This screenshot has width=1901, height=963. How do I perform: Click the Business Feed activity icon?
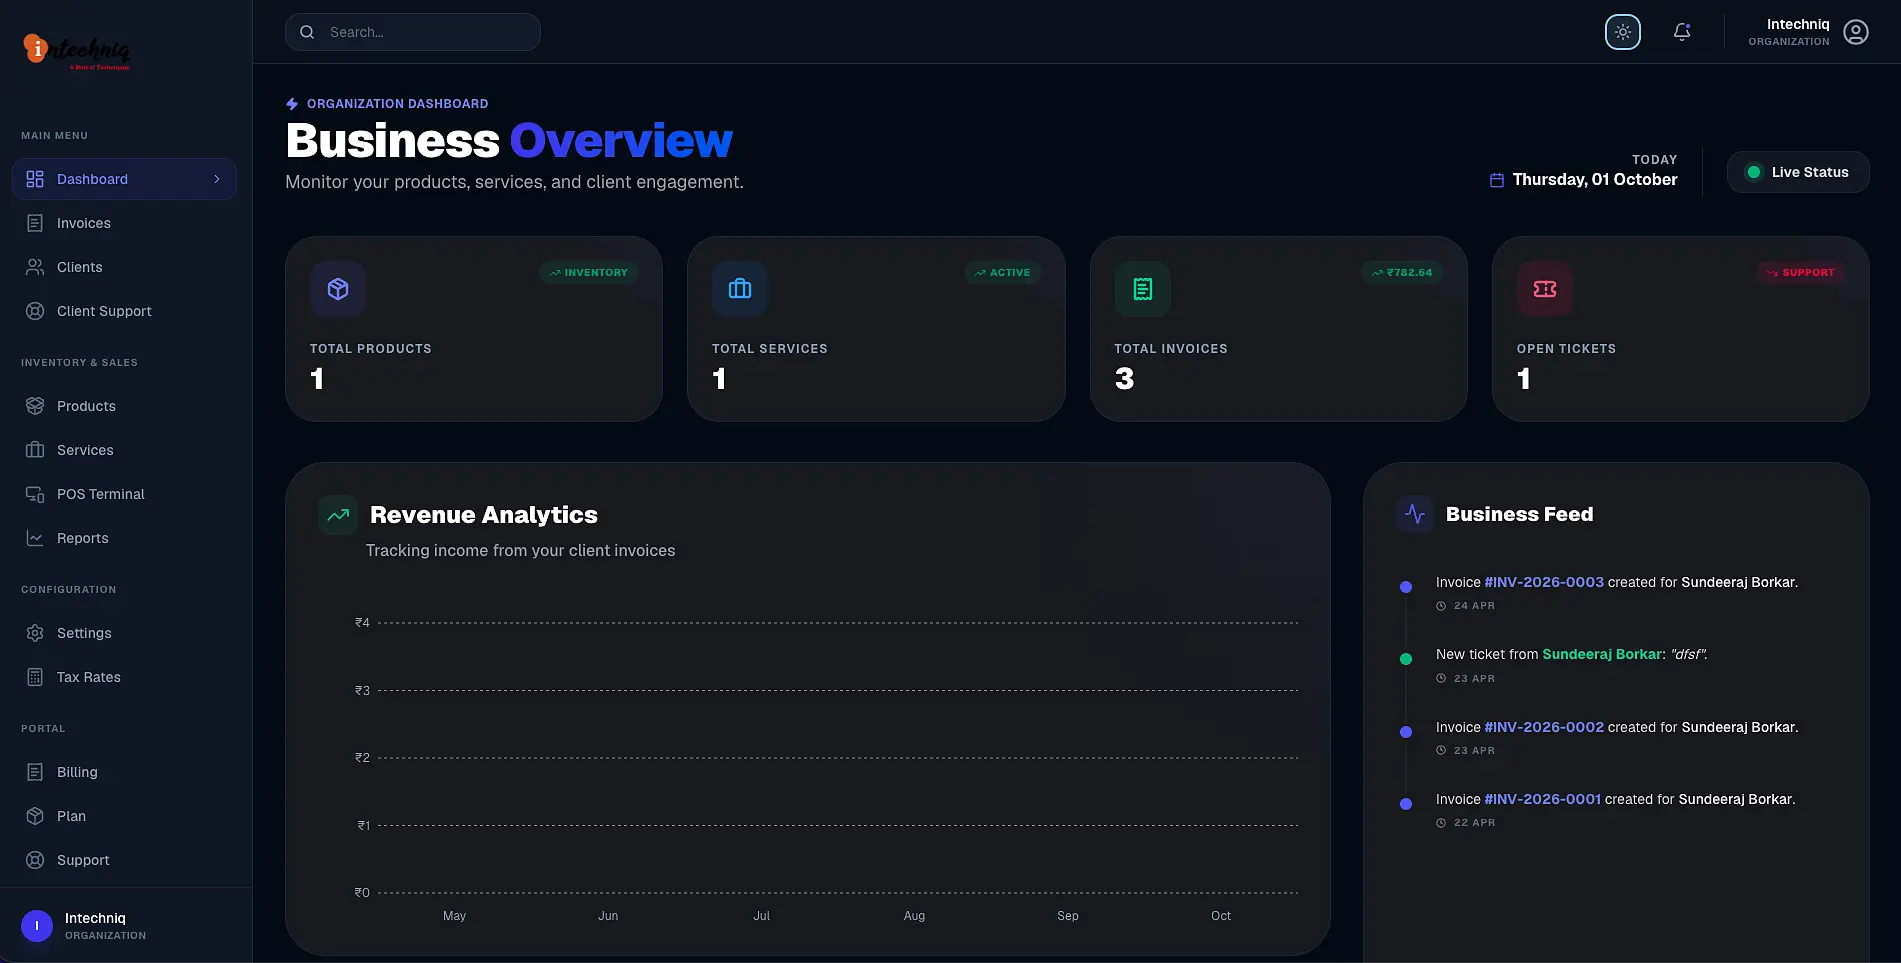[1415, 514]
